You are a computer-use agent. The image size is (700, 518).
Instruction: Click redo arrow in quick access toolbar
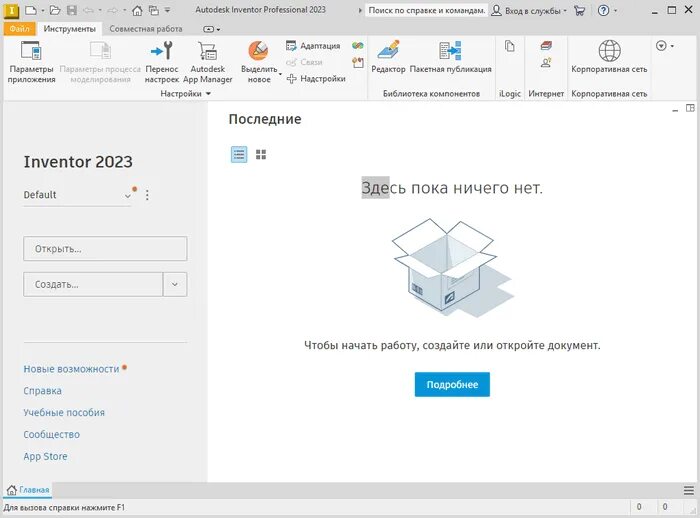click(x=112, y=10)
